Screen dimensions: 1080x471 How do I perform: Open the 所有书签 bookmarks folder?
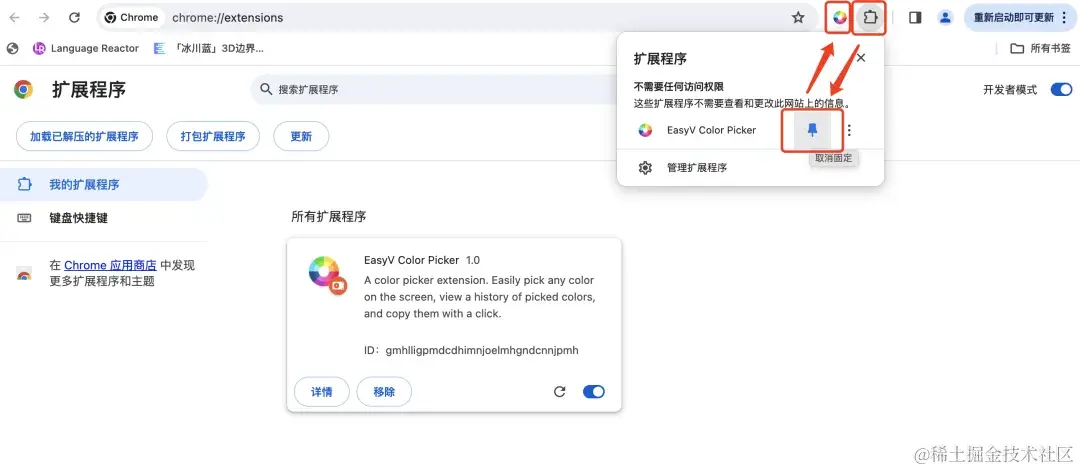click(x=1040, y=48)
